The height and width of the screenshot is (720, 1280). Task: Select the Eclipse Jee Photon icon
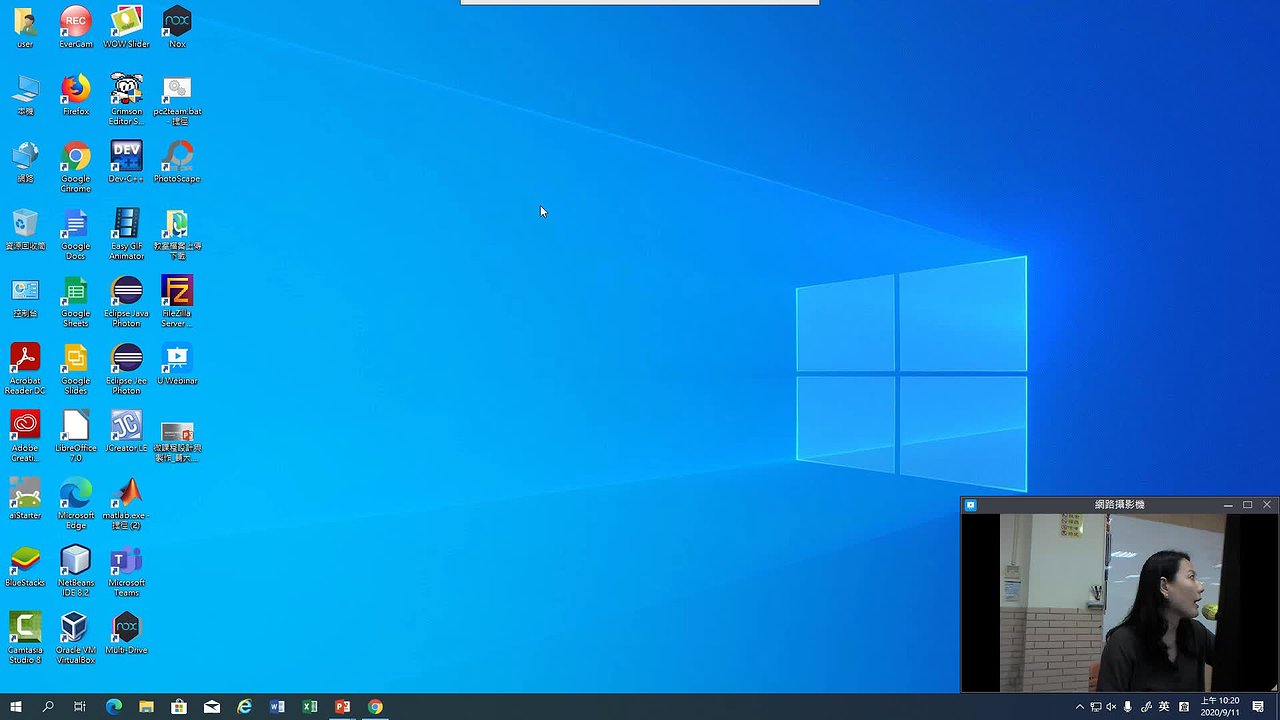(126, 367)
